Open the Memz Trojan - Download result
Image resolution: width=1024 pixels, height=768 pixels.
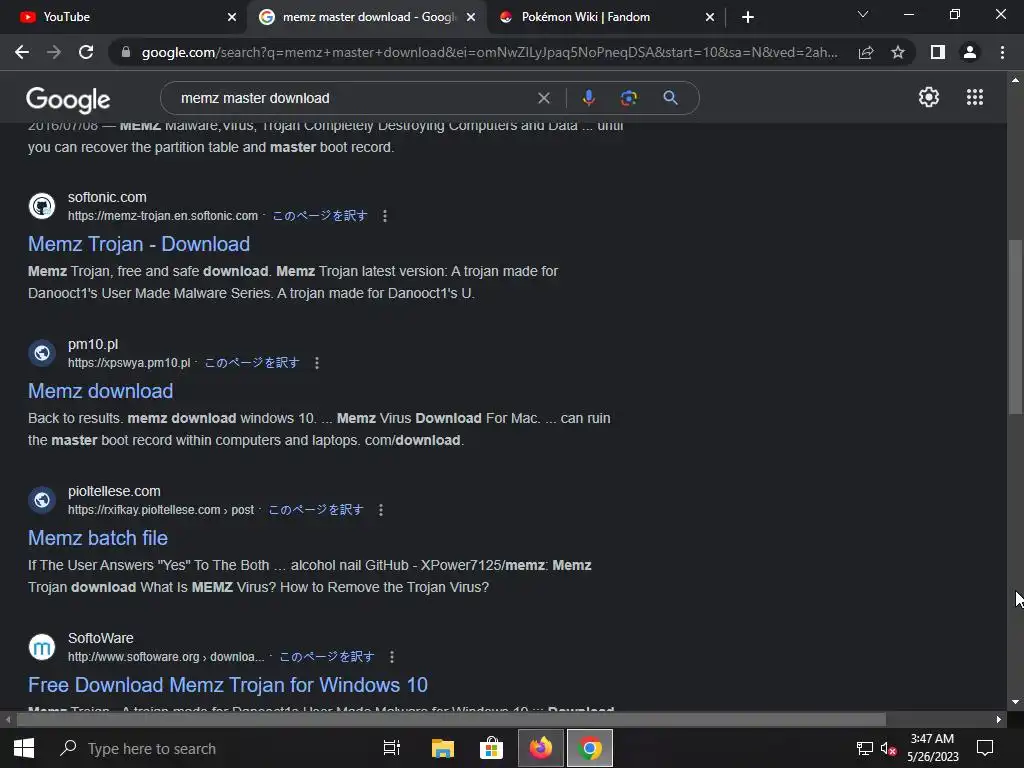(x=138, y=244)
